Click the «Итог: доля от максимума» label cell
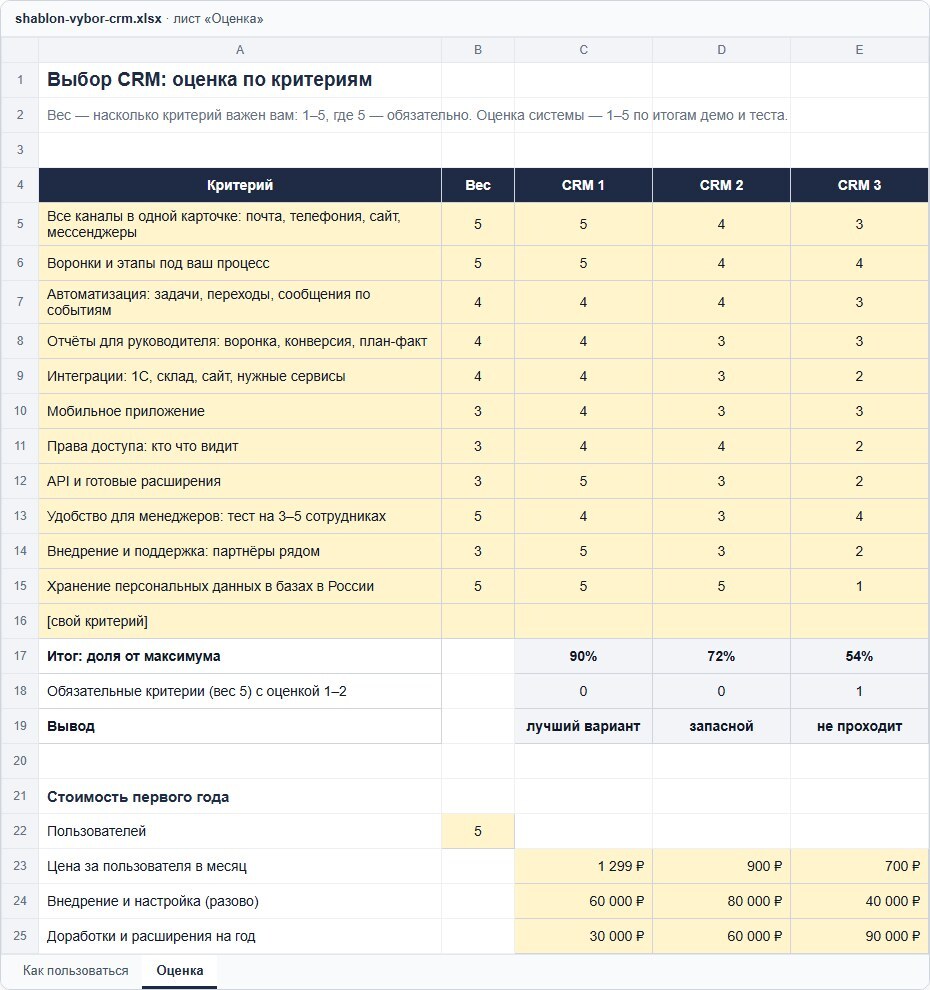This screenshot has height=990, width=930. pyautogui.click(x=240, y=656)
